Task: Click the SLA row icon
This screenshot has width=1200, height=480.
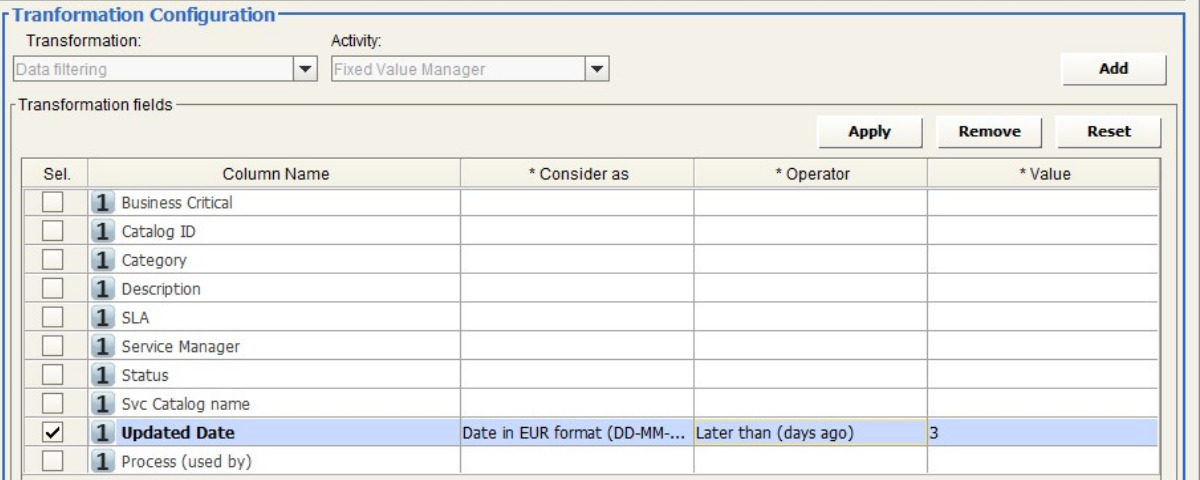Action: (104, 318)
